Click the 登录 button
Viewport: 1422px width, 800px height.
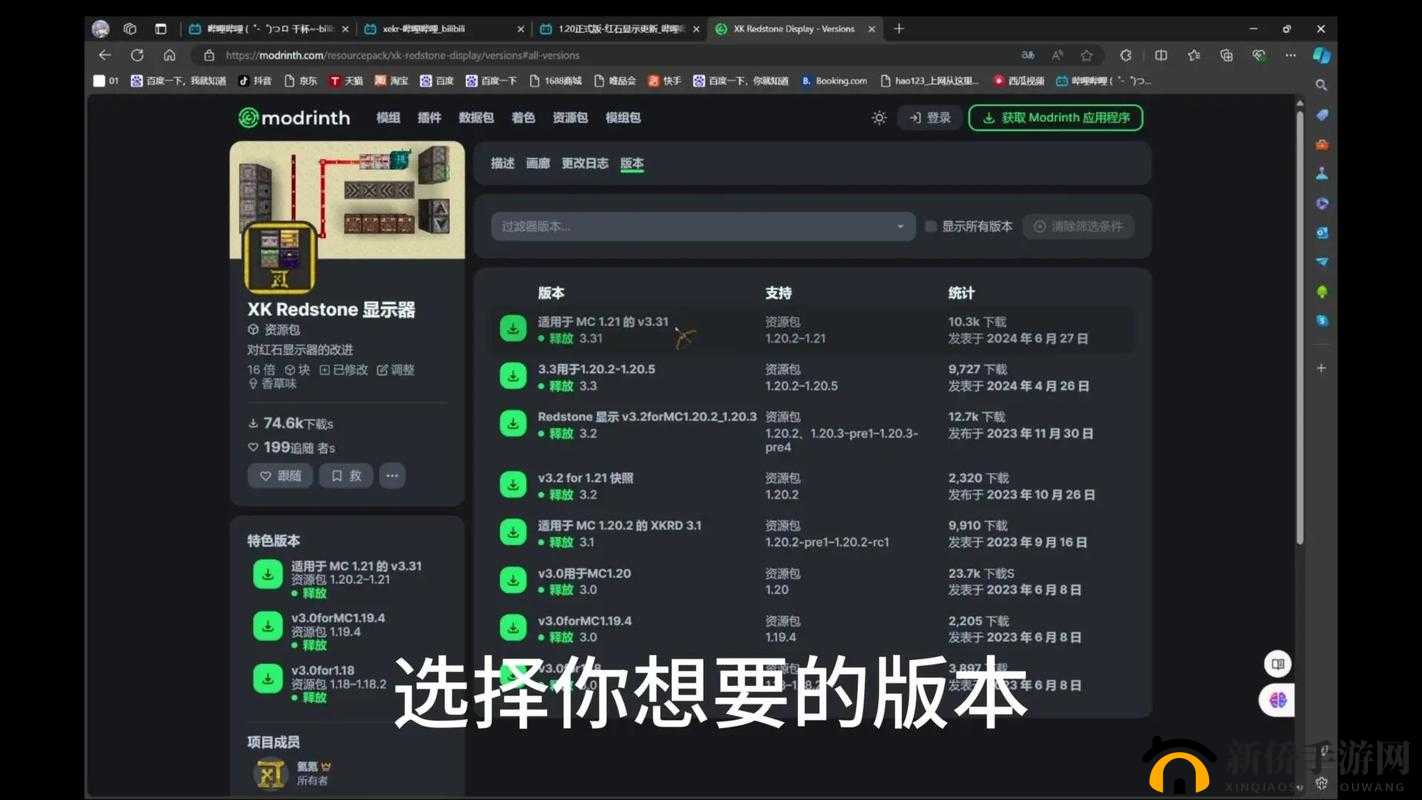click(x=929, y=117)
